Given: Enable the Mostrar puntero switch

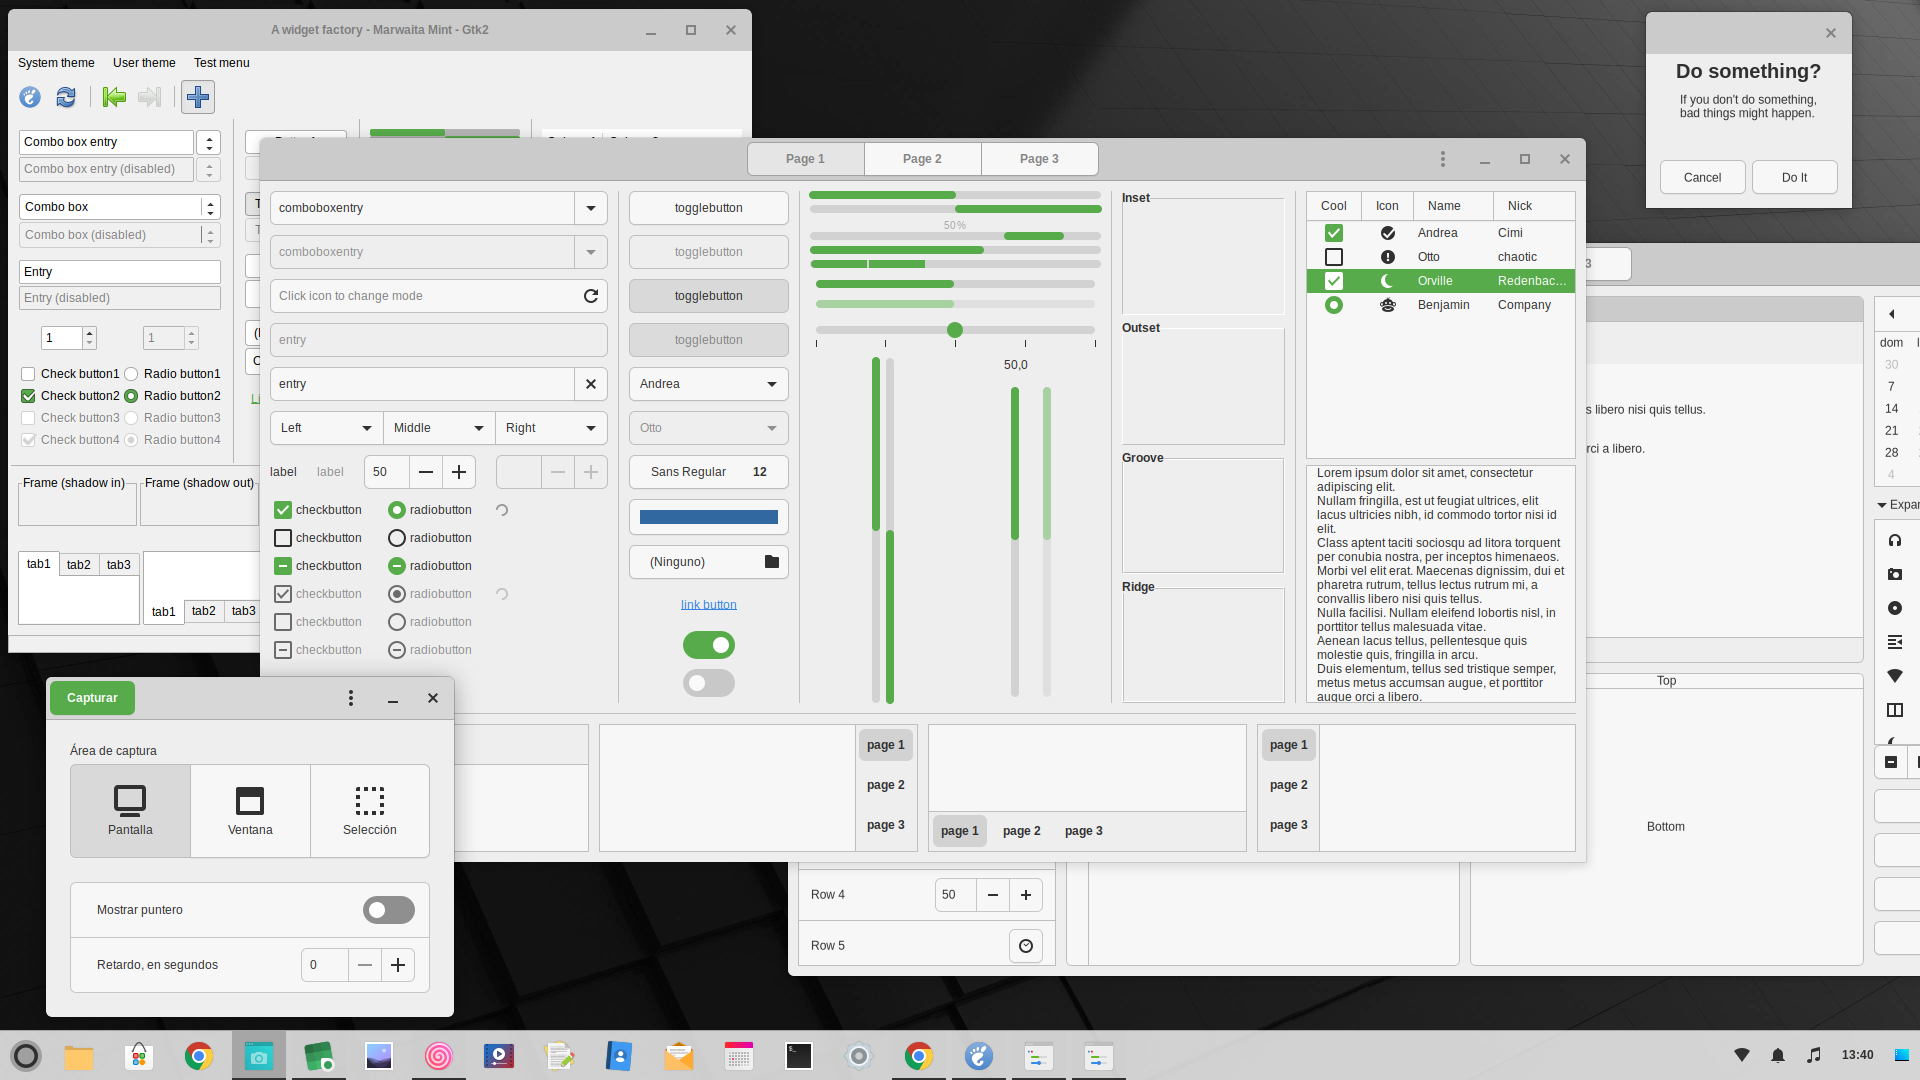Looking at the screenshot, I should 388,909.
